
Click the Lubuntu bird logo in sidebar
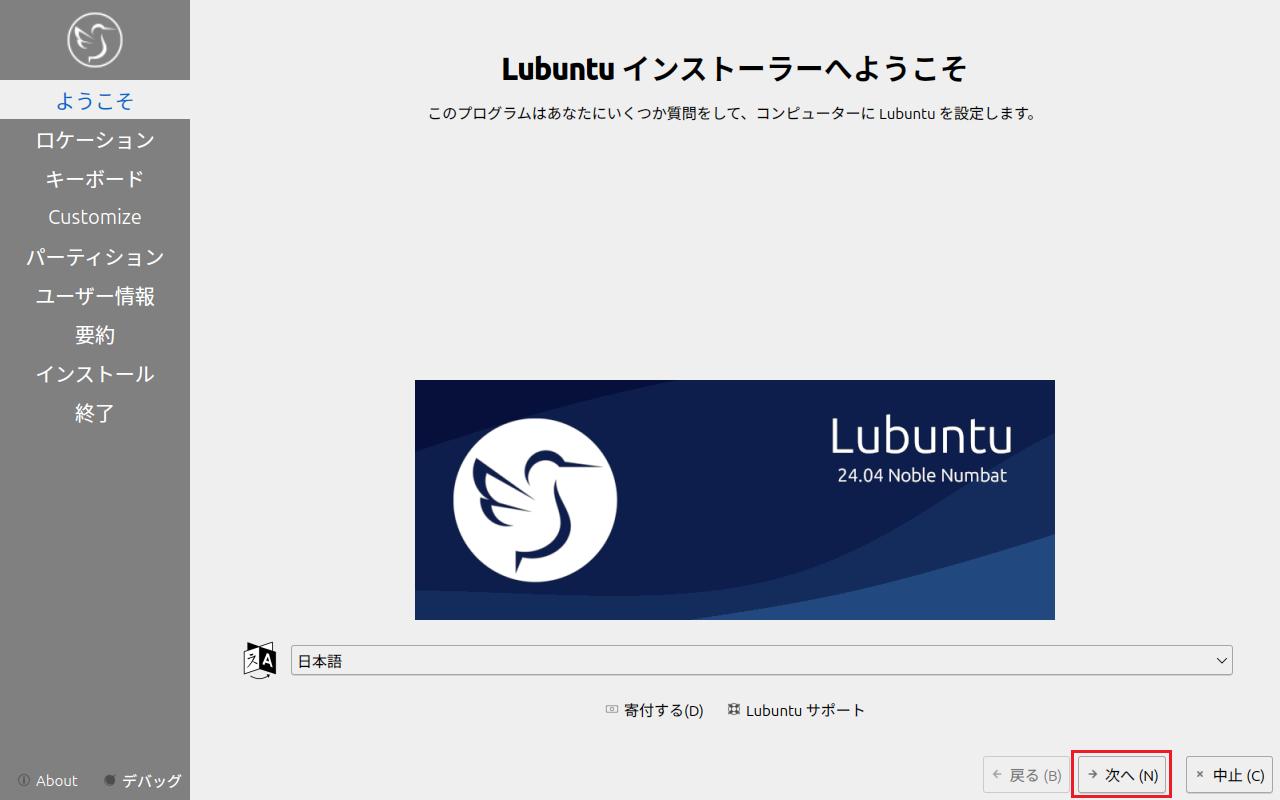click(x=95, y=40)
